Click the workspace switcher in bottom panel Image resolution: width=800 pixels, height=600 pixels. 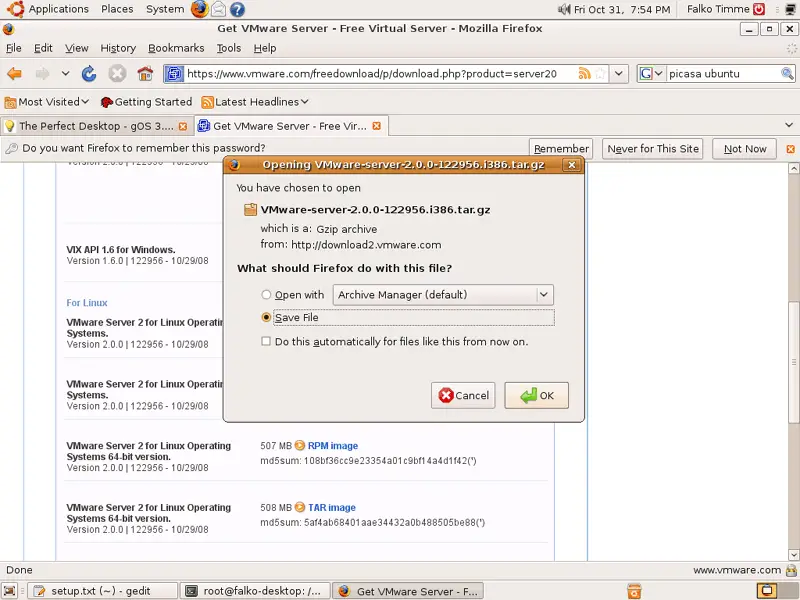click(x=766, y=591)
